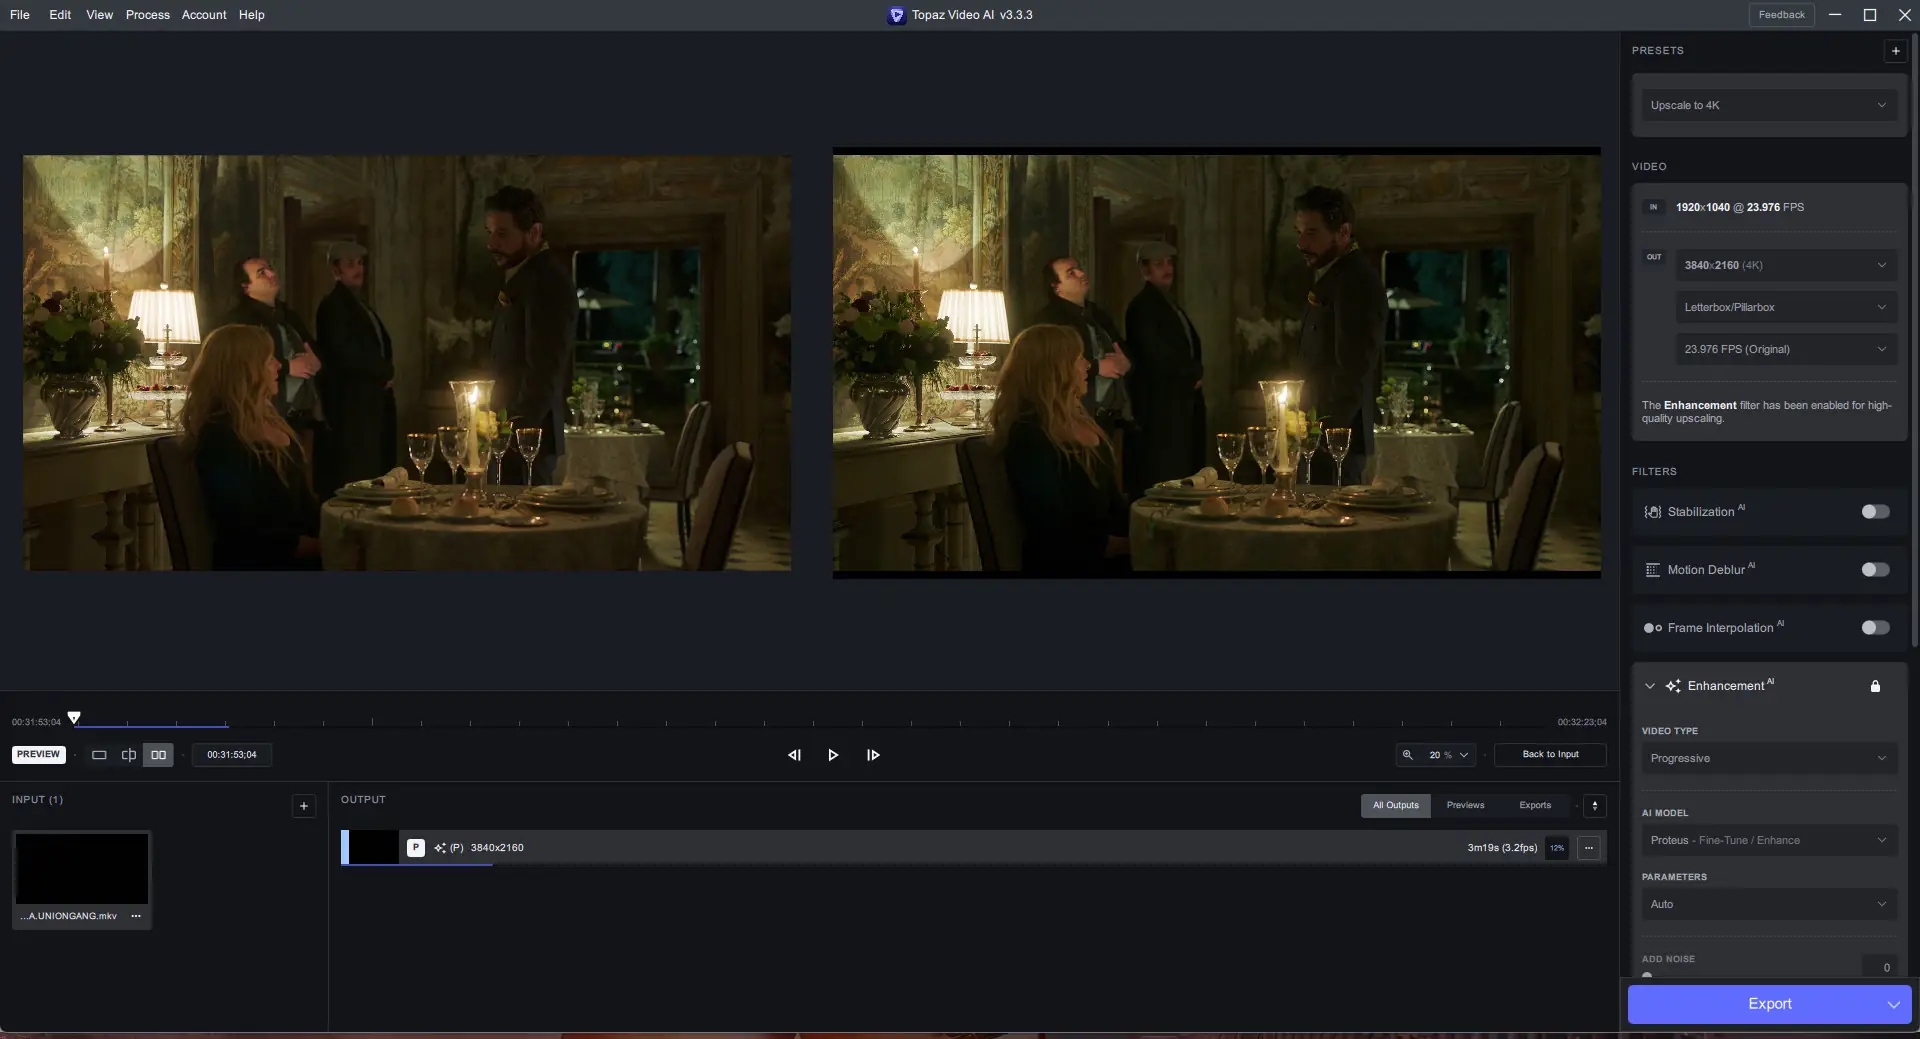Click the Topaz Video AI logo icon
The image size is (1920, 1039).
[896, 15]
